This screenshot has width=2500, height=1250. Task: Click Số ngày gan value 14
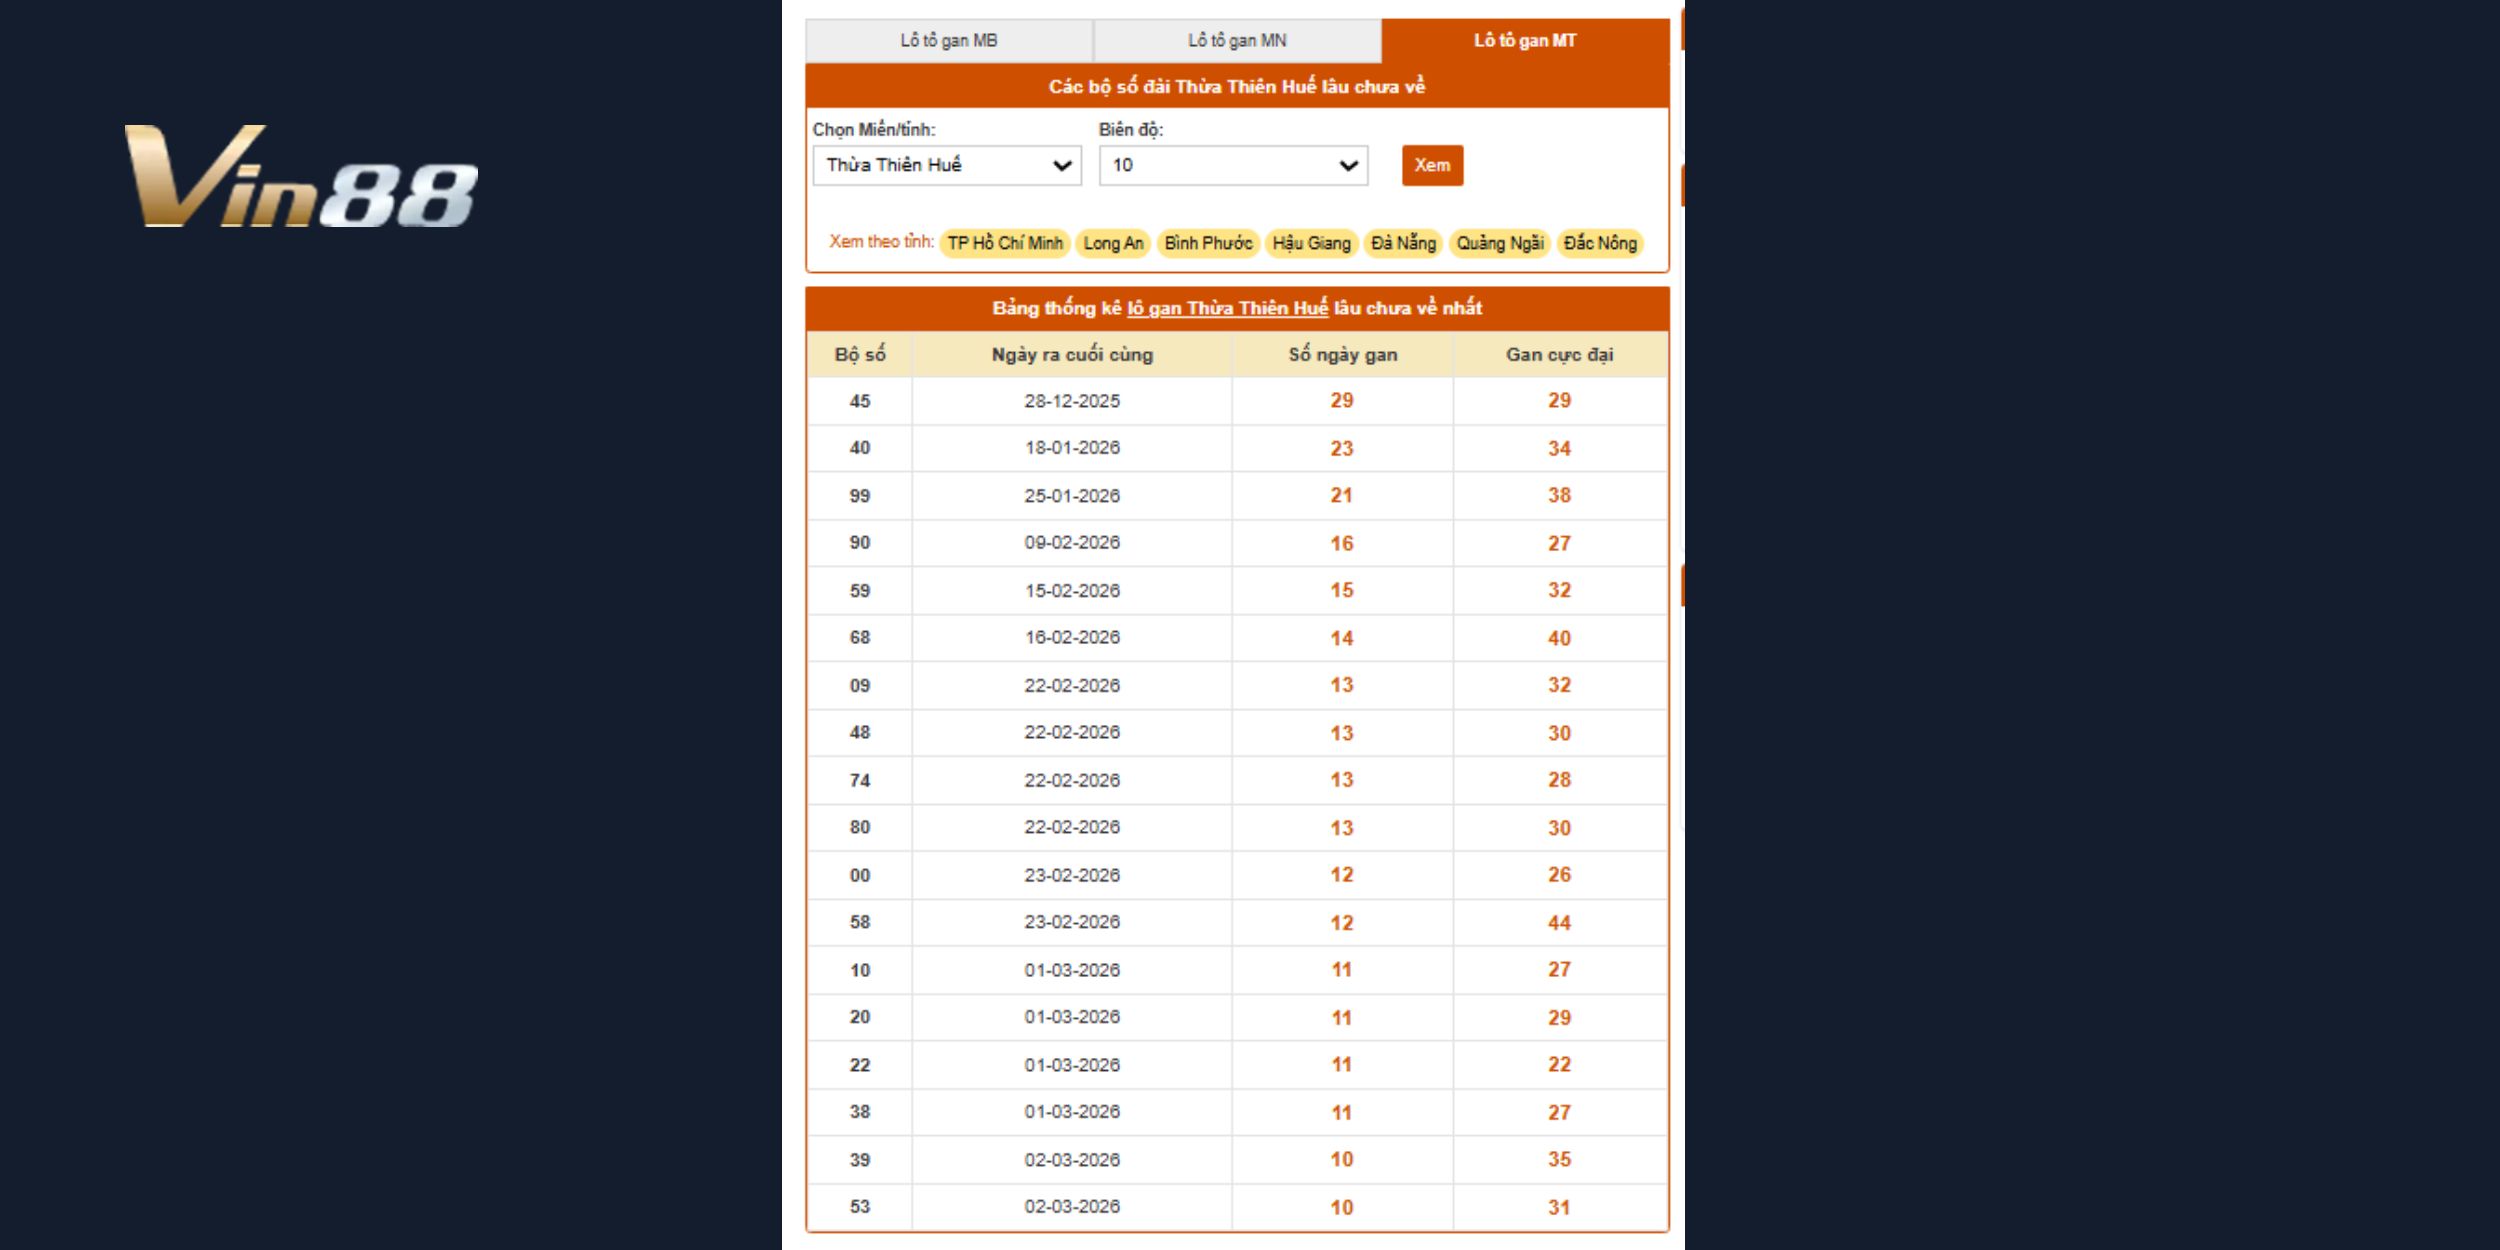coord(1342,639)
